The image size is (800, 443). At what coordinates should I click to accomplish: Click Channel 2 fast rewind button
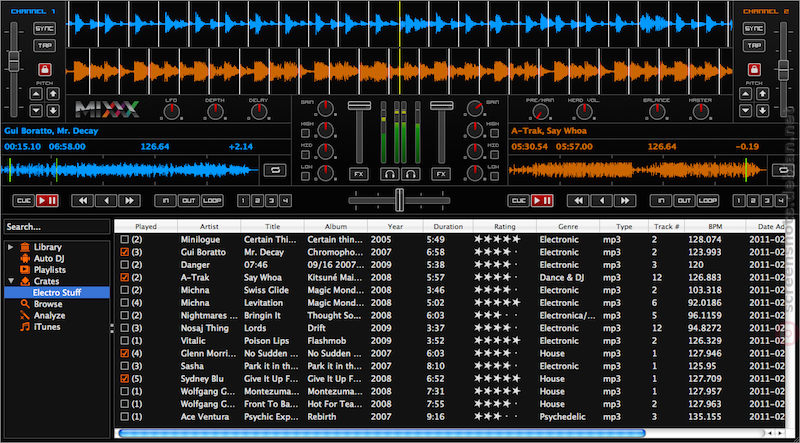(578, 201)
